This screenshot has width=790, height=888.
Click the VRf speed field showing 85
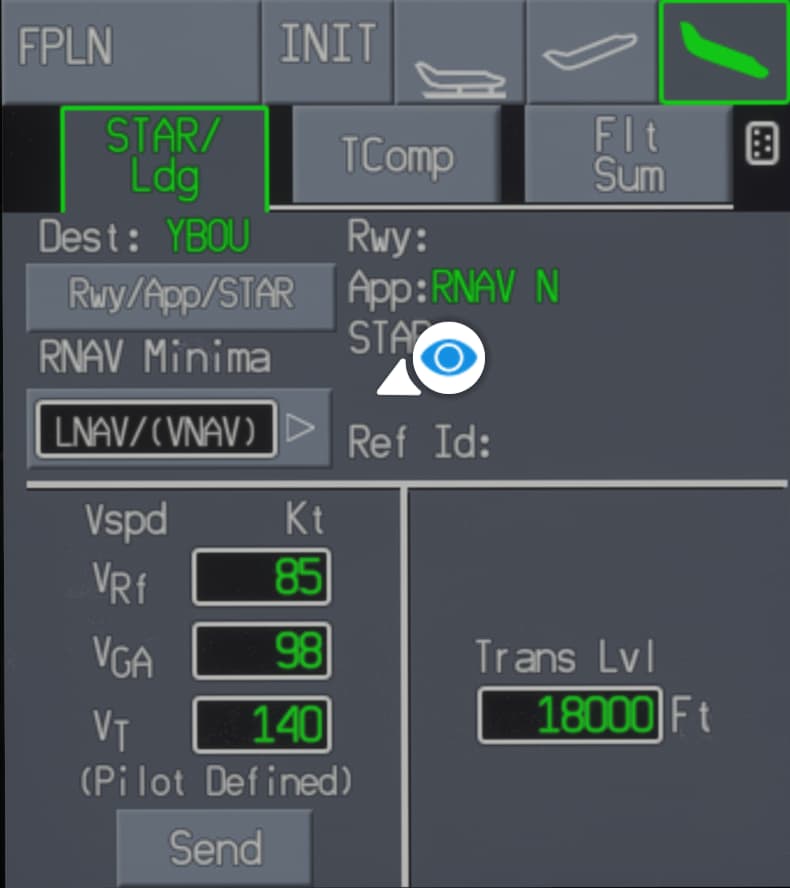(262, 577)
